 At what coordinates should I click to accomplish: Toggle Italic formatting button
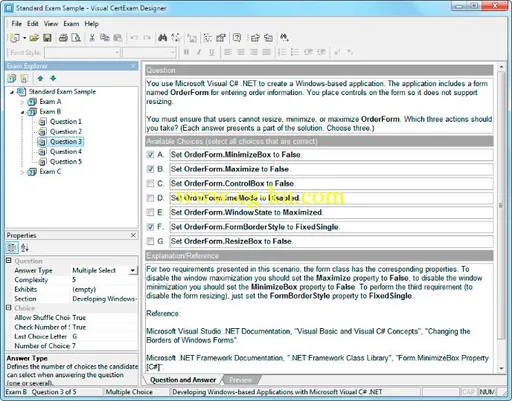tap(199, 52)
